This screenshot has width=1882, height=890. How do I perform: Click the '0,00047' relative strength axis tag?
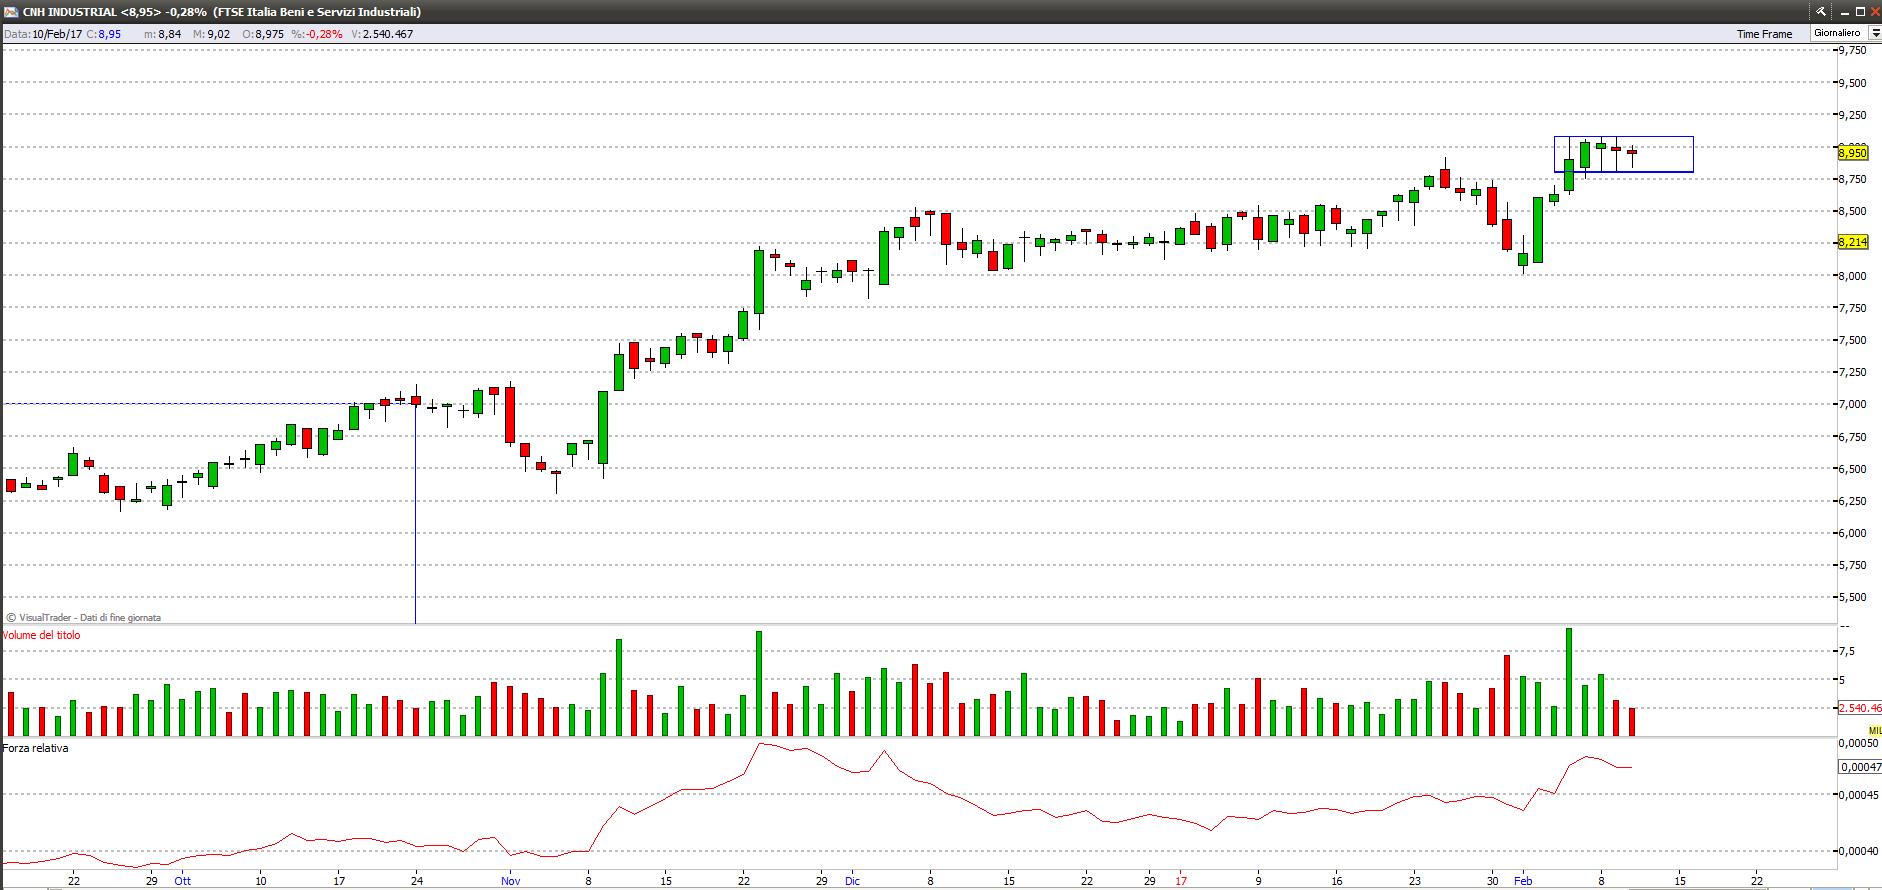coord(1860,767)
